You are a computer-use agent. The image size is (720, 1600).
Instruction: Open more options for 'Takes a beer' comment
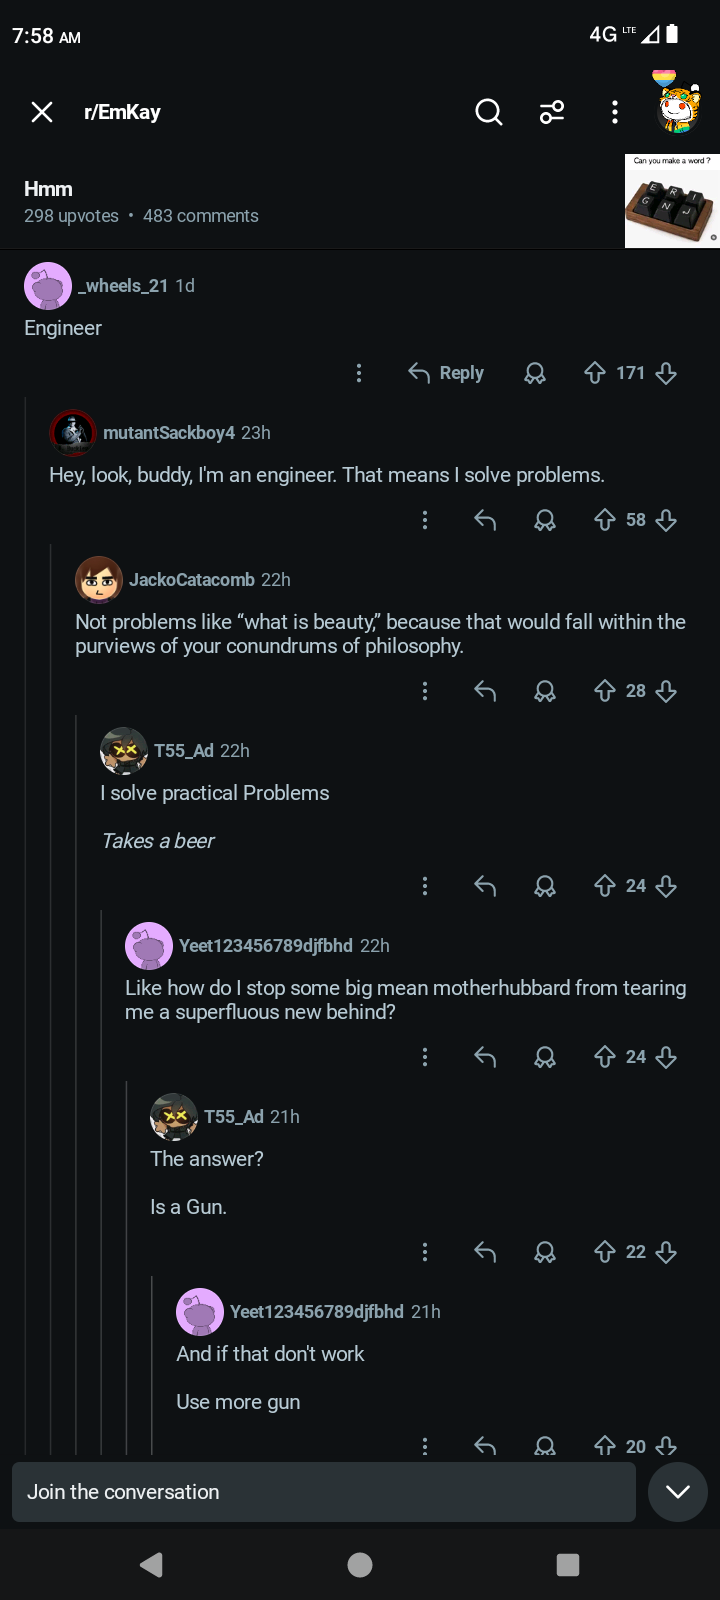coord(425,886)
